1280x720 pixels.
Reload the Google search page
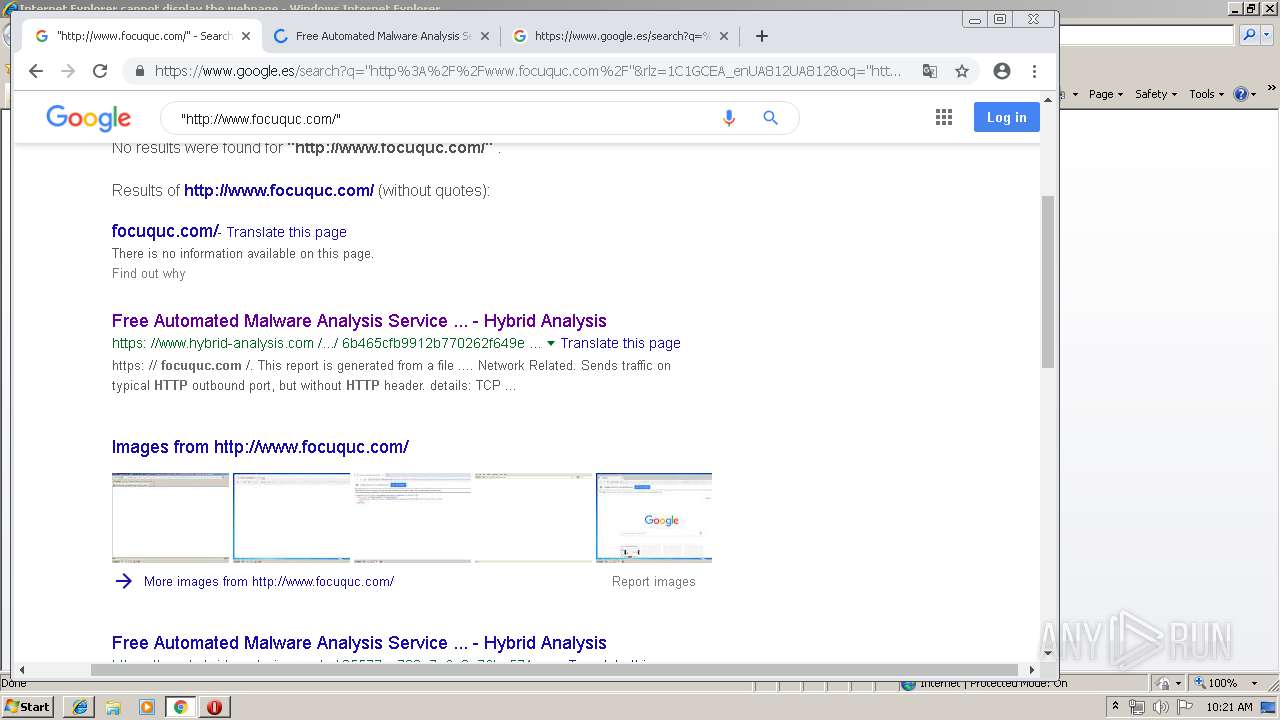pos(100,71)
